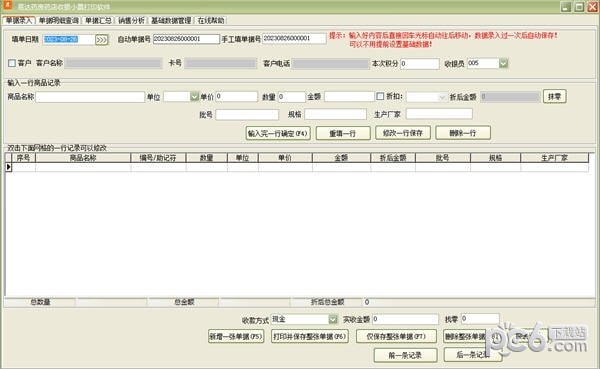Click the 金额 input field

pos(349,96)
